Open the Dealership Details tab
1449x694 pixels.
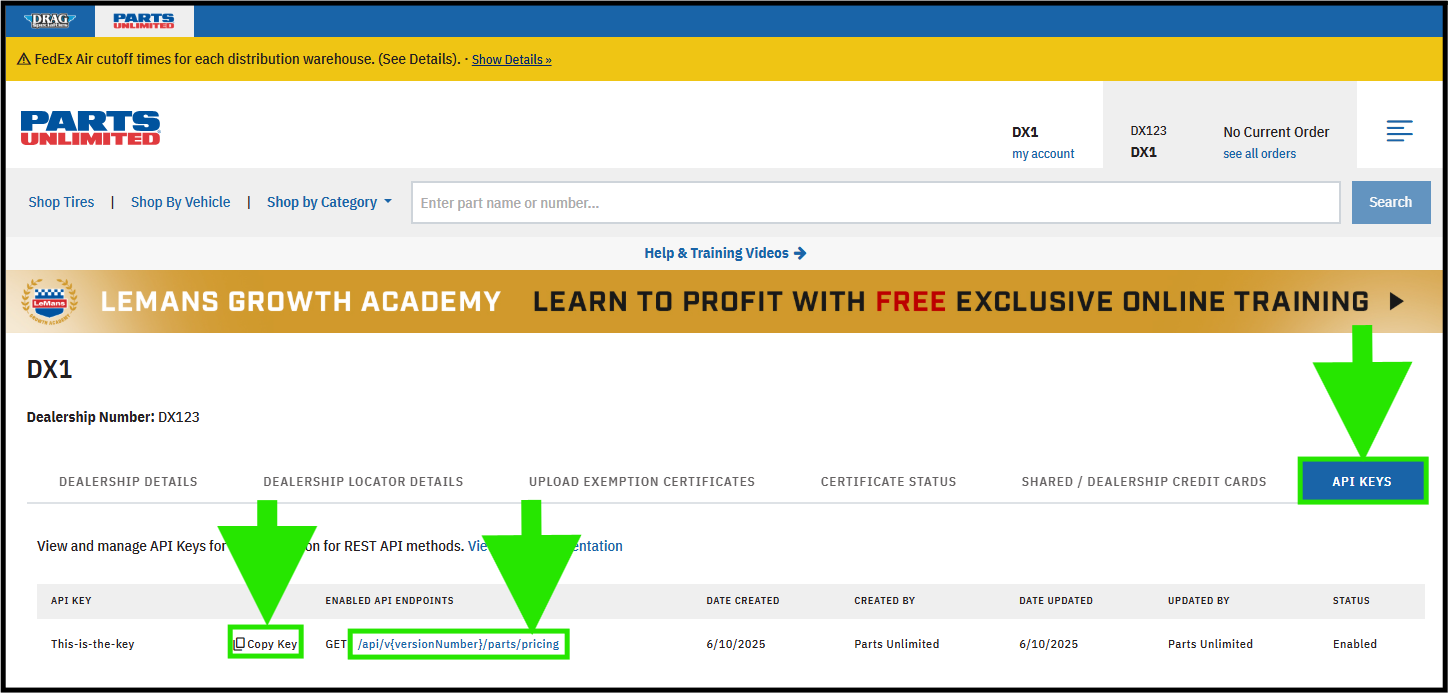point(128,482)
